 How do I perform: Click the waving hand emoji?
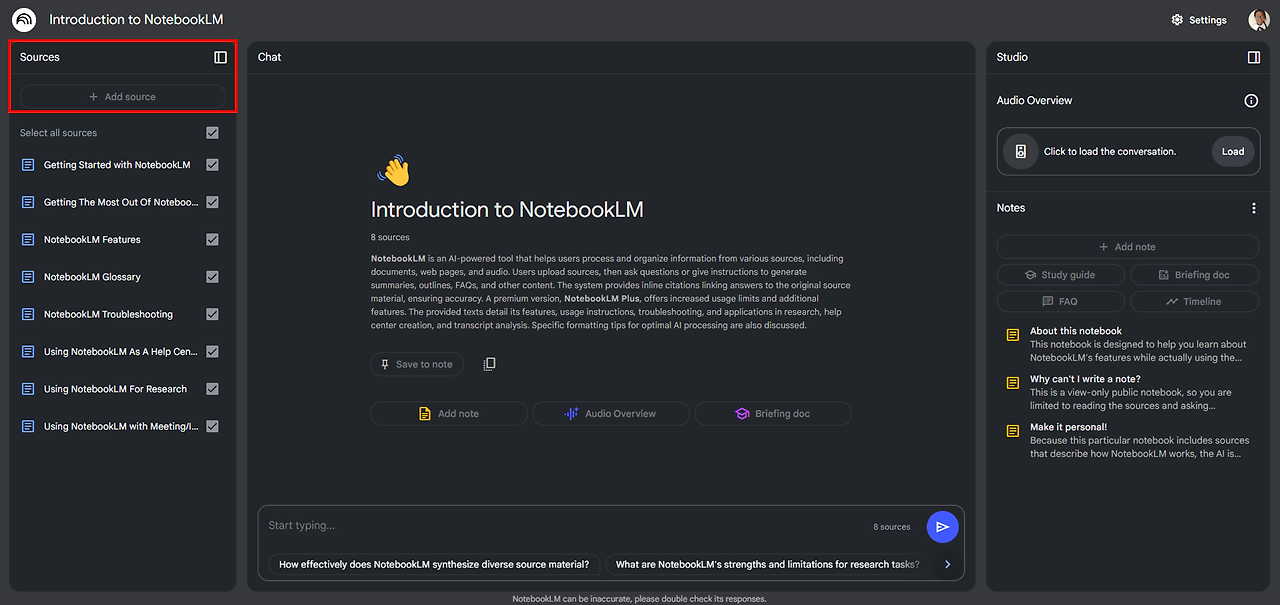click(394, 170)
